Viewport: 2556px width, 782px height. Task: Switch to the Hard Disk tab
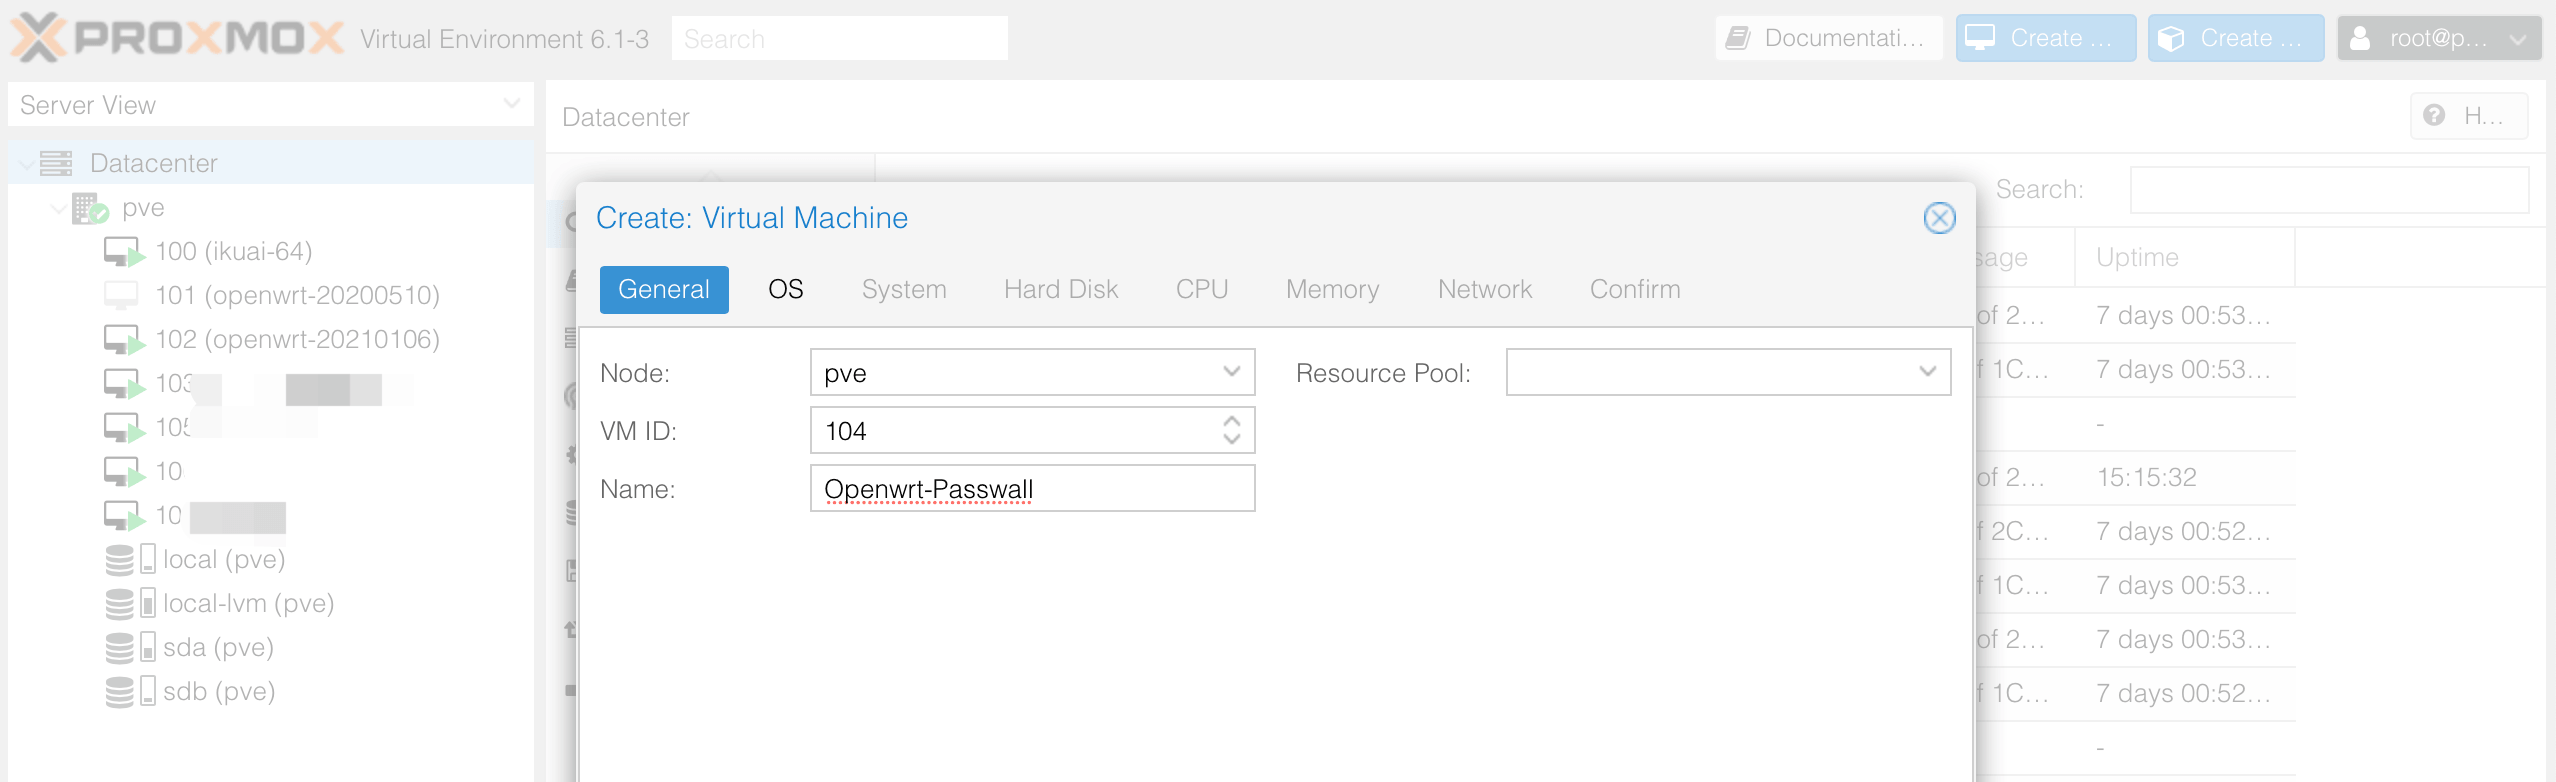pyautogui.click(x=1061, y=289)
